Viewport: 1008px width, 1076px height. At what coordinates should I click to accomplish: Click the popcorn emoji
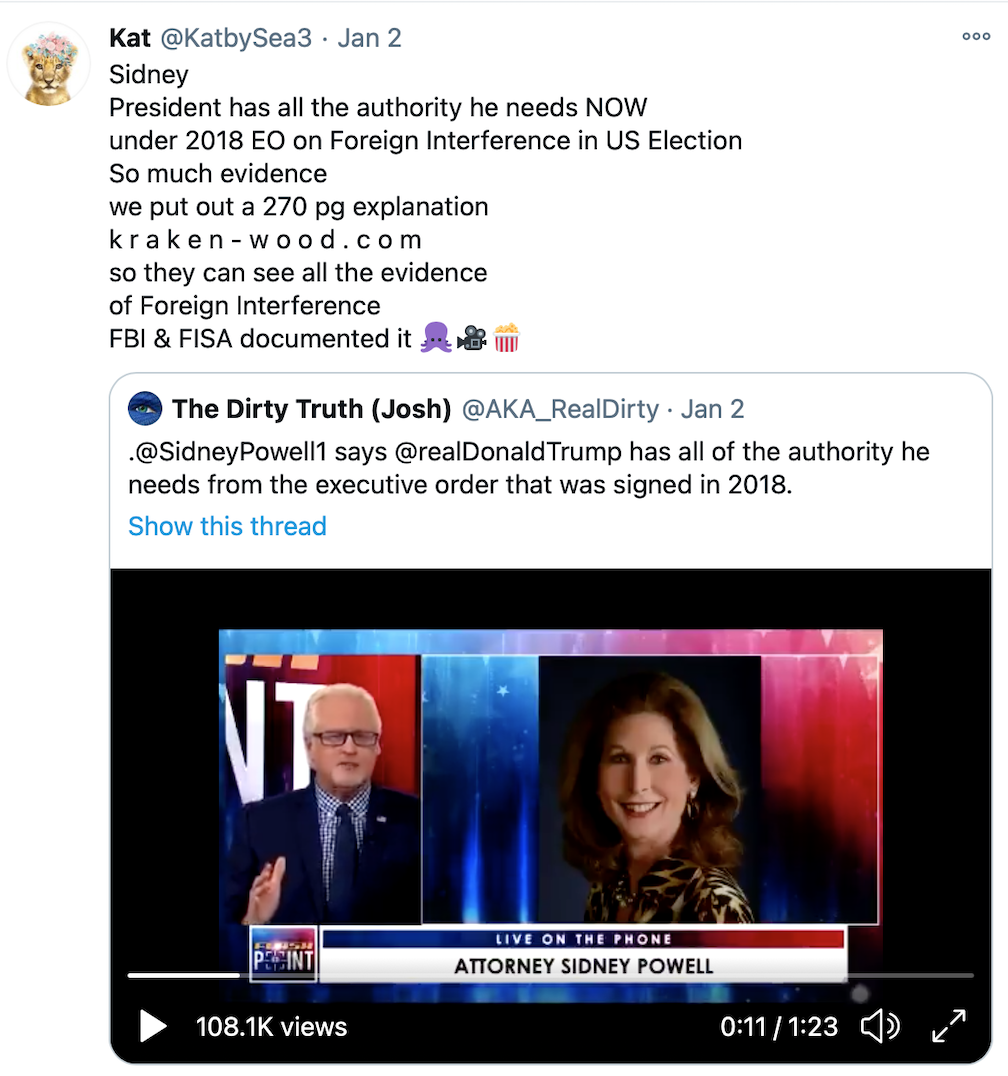[x=506, y=338]
